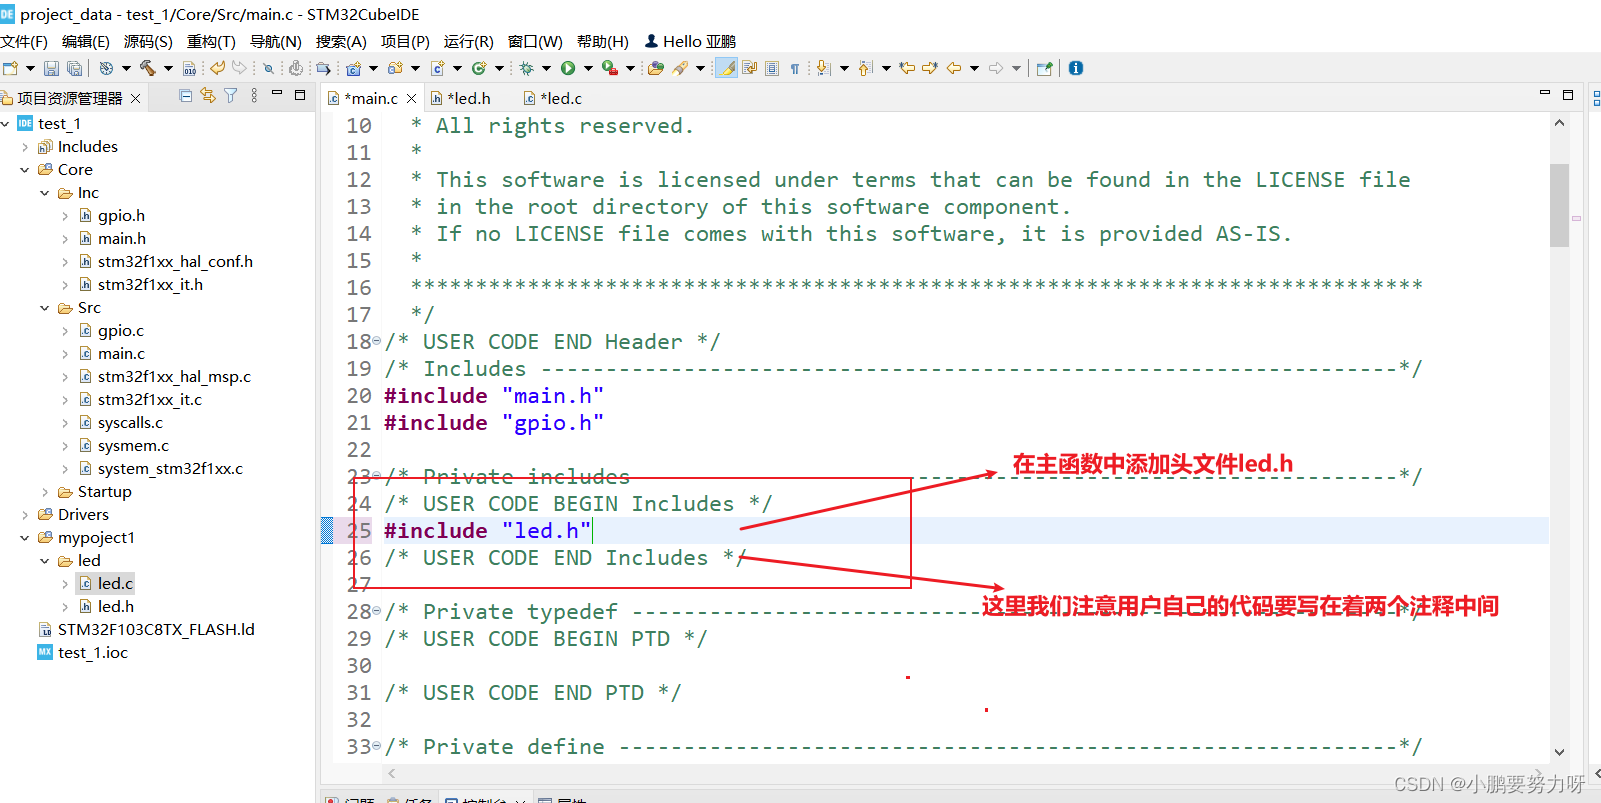Open dropdown next to Run button

point(588,68)
